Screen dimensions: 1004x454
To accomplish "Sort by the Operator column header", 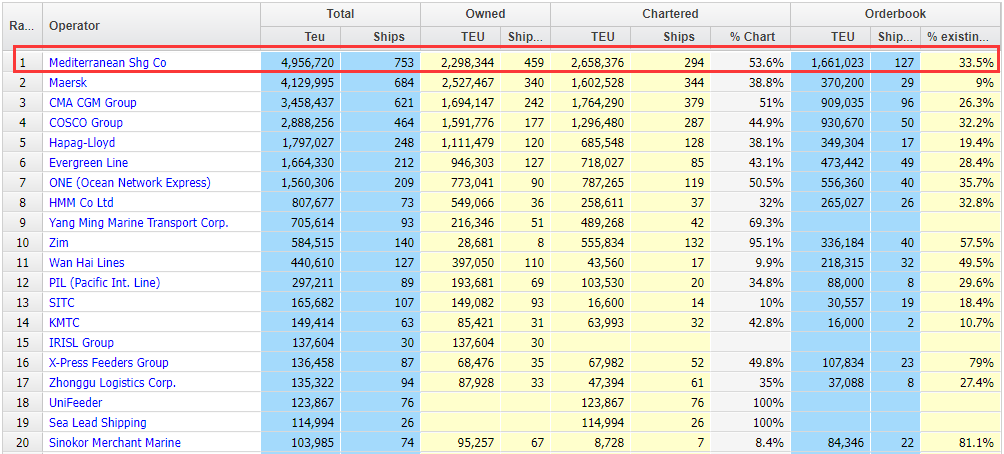I will (151, 26).
